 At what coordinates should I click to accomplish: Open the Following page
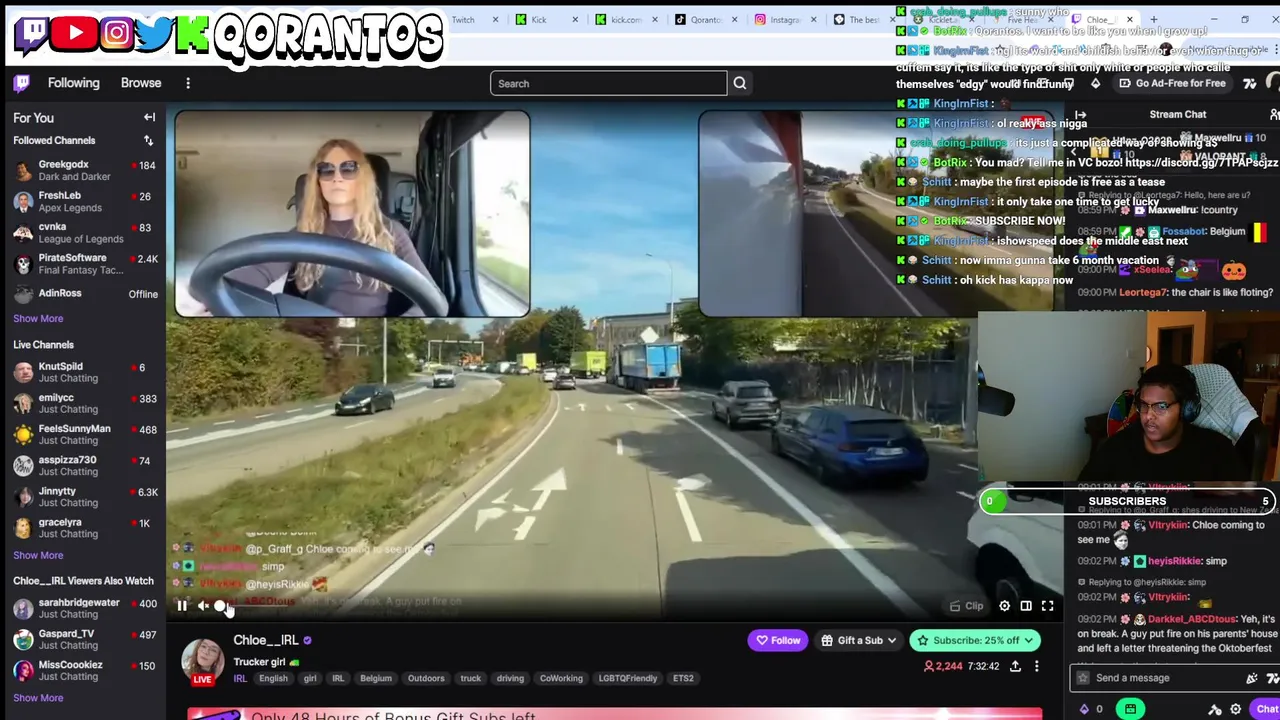[73, 83]
